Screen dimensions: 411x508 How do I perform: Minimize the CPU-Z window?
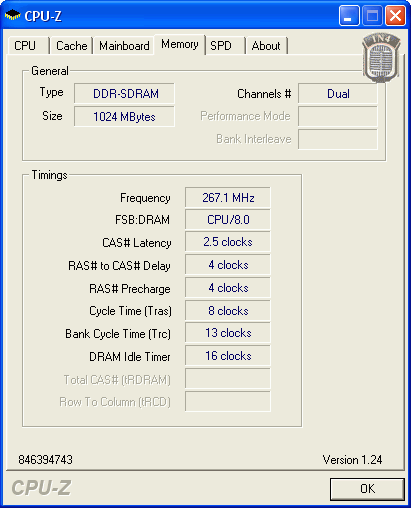(349, 16)
